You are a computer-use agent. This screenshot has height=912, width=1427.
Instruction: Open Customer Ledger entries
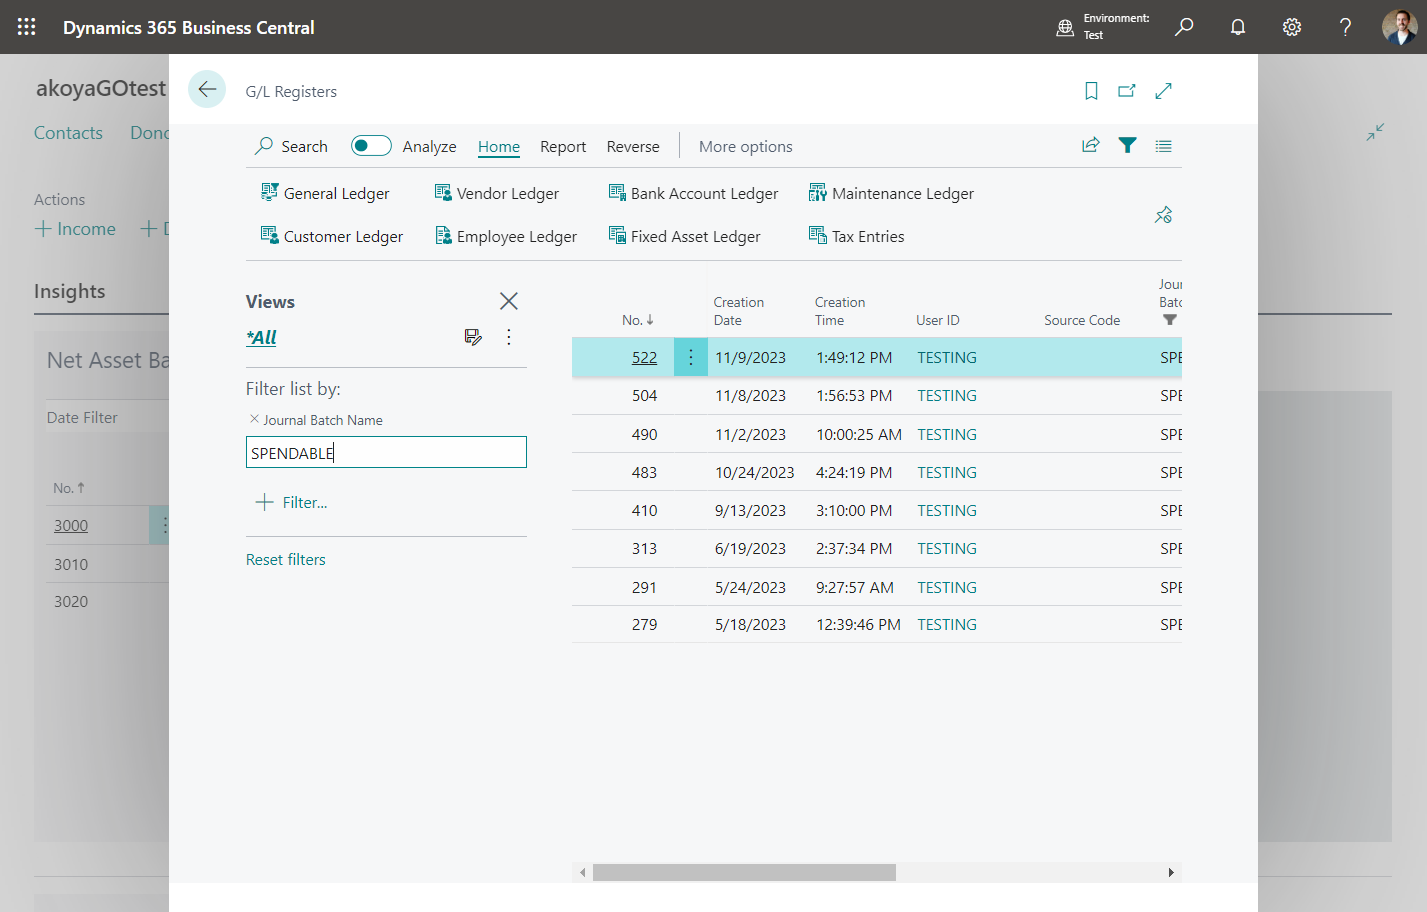pos(332,236)
